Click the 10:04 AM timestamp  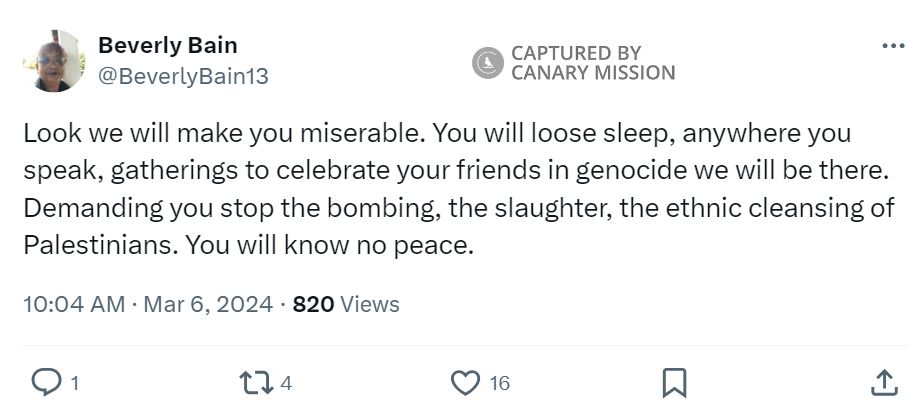click(73, 304)
